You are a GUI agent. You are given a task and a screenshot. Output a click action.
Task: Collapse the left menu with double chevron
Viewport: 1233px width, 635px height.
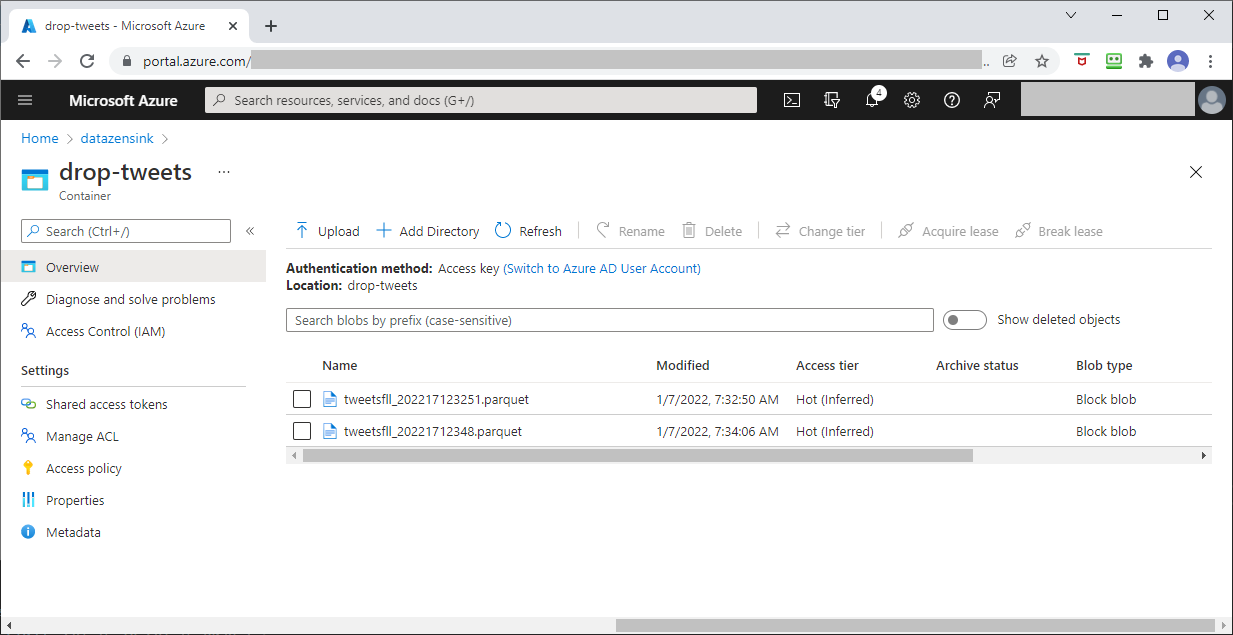click(250, 231)
